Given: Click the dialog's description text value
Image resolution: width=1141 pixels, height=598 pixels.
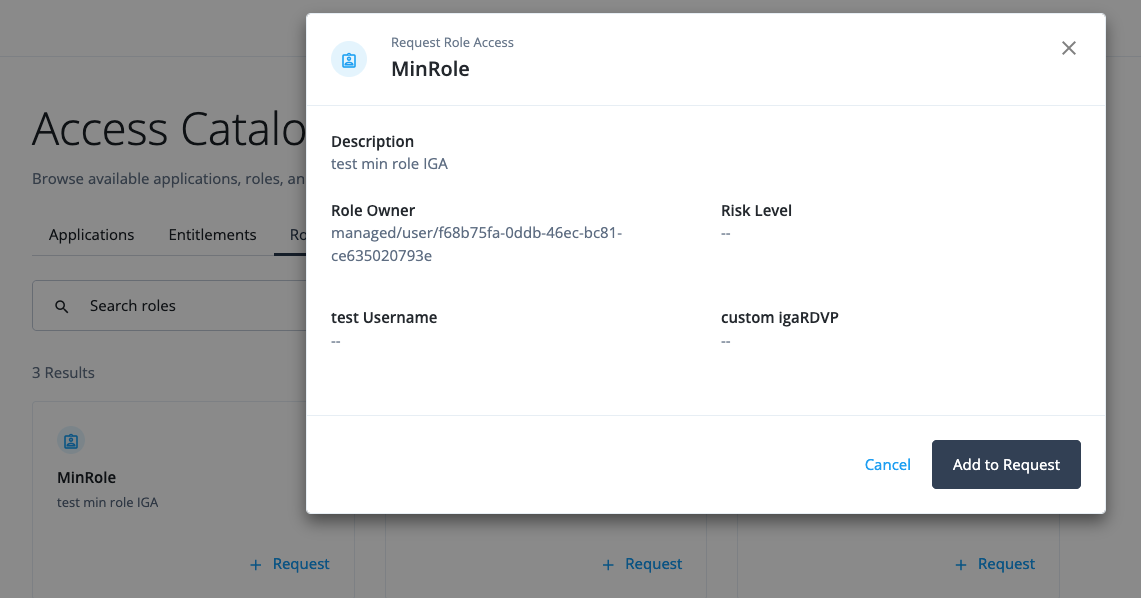Looking at the screenshot, I should click(389, 164).
